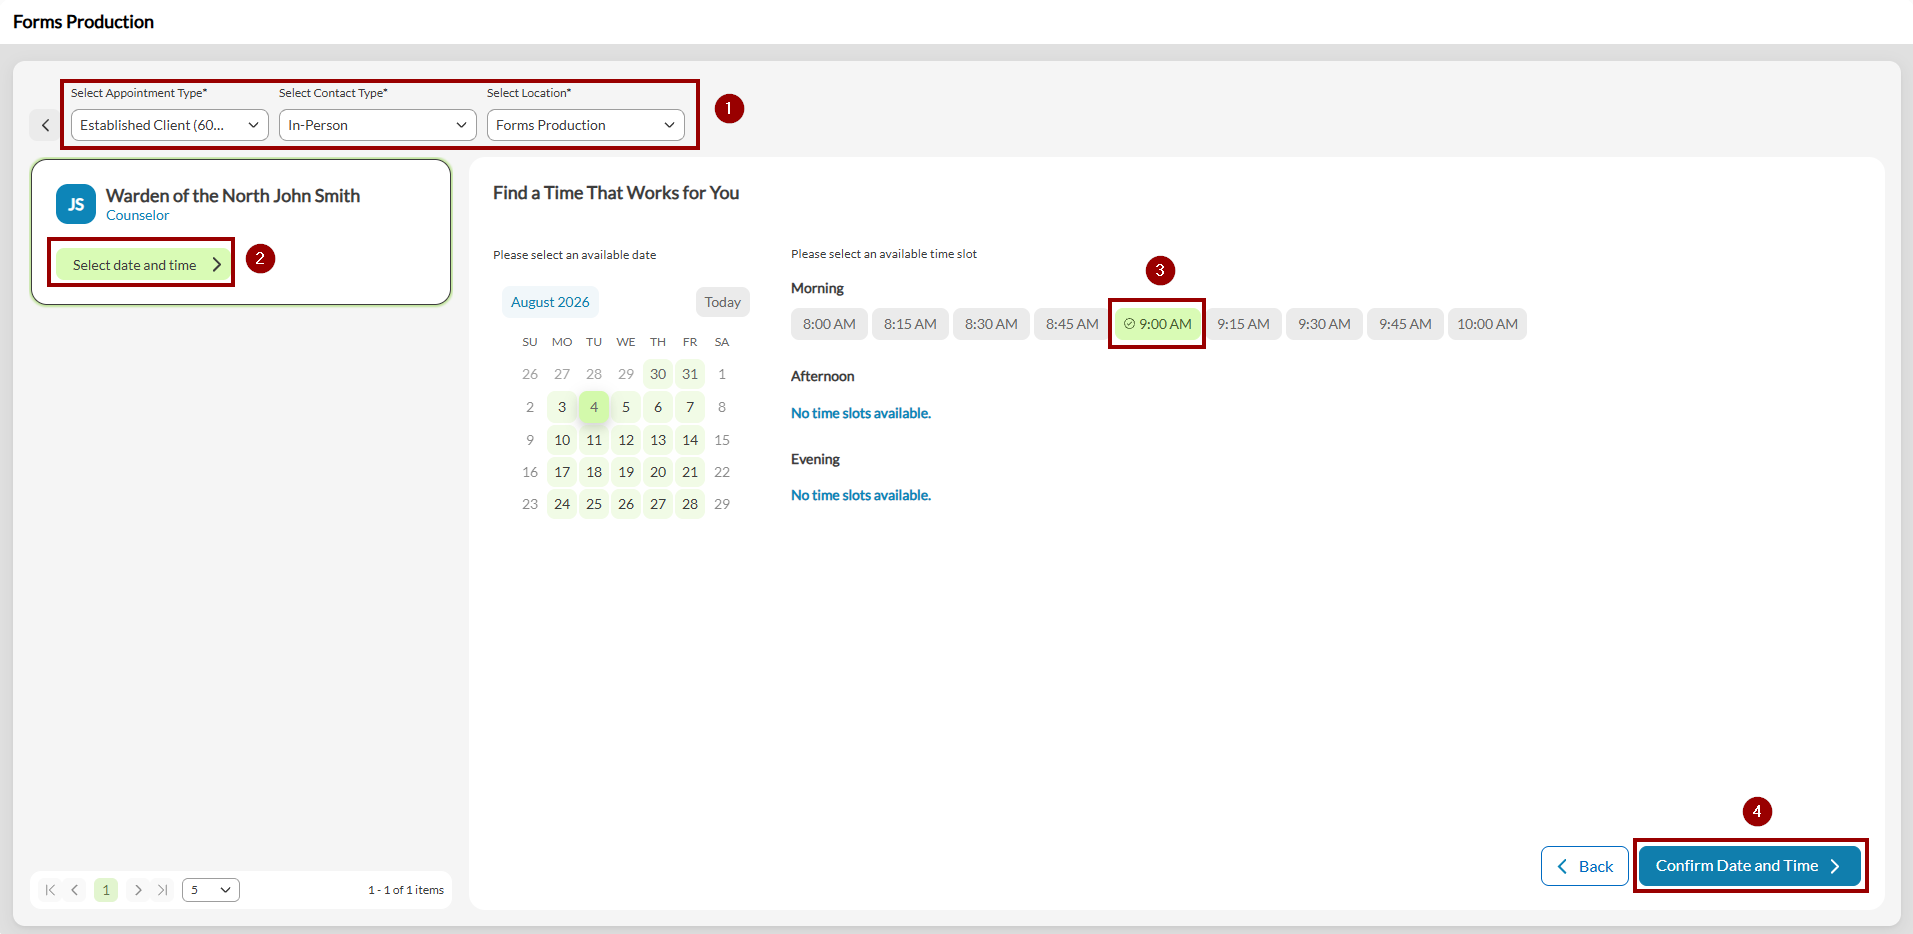Screen dimensions: 1913x934
Task: Open items-per-page dropdown showing 5
Action: coord(211,890)
